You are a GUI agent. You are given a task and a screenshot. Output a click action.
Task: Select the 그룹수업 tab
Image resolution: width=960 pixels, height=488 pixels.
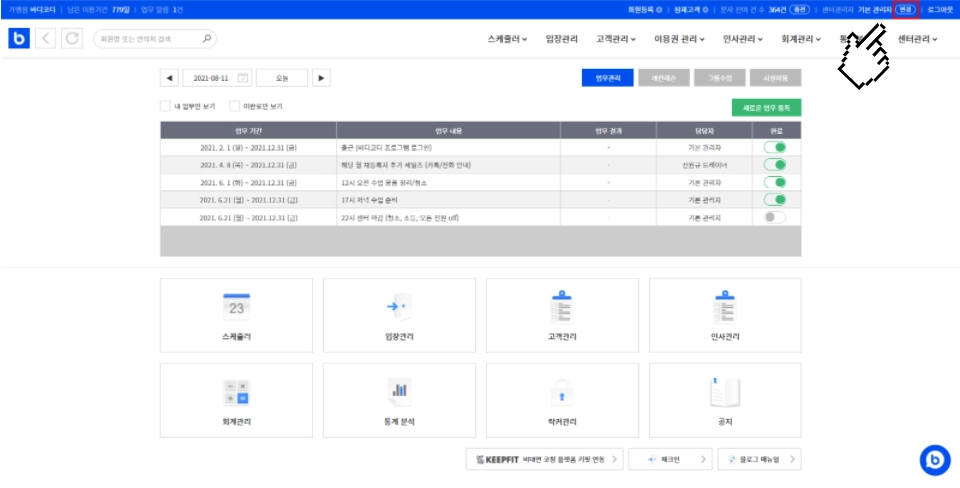719,78
